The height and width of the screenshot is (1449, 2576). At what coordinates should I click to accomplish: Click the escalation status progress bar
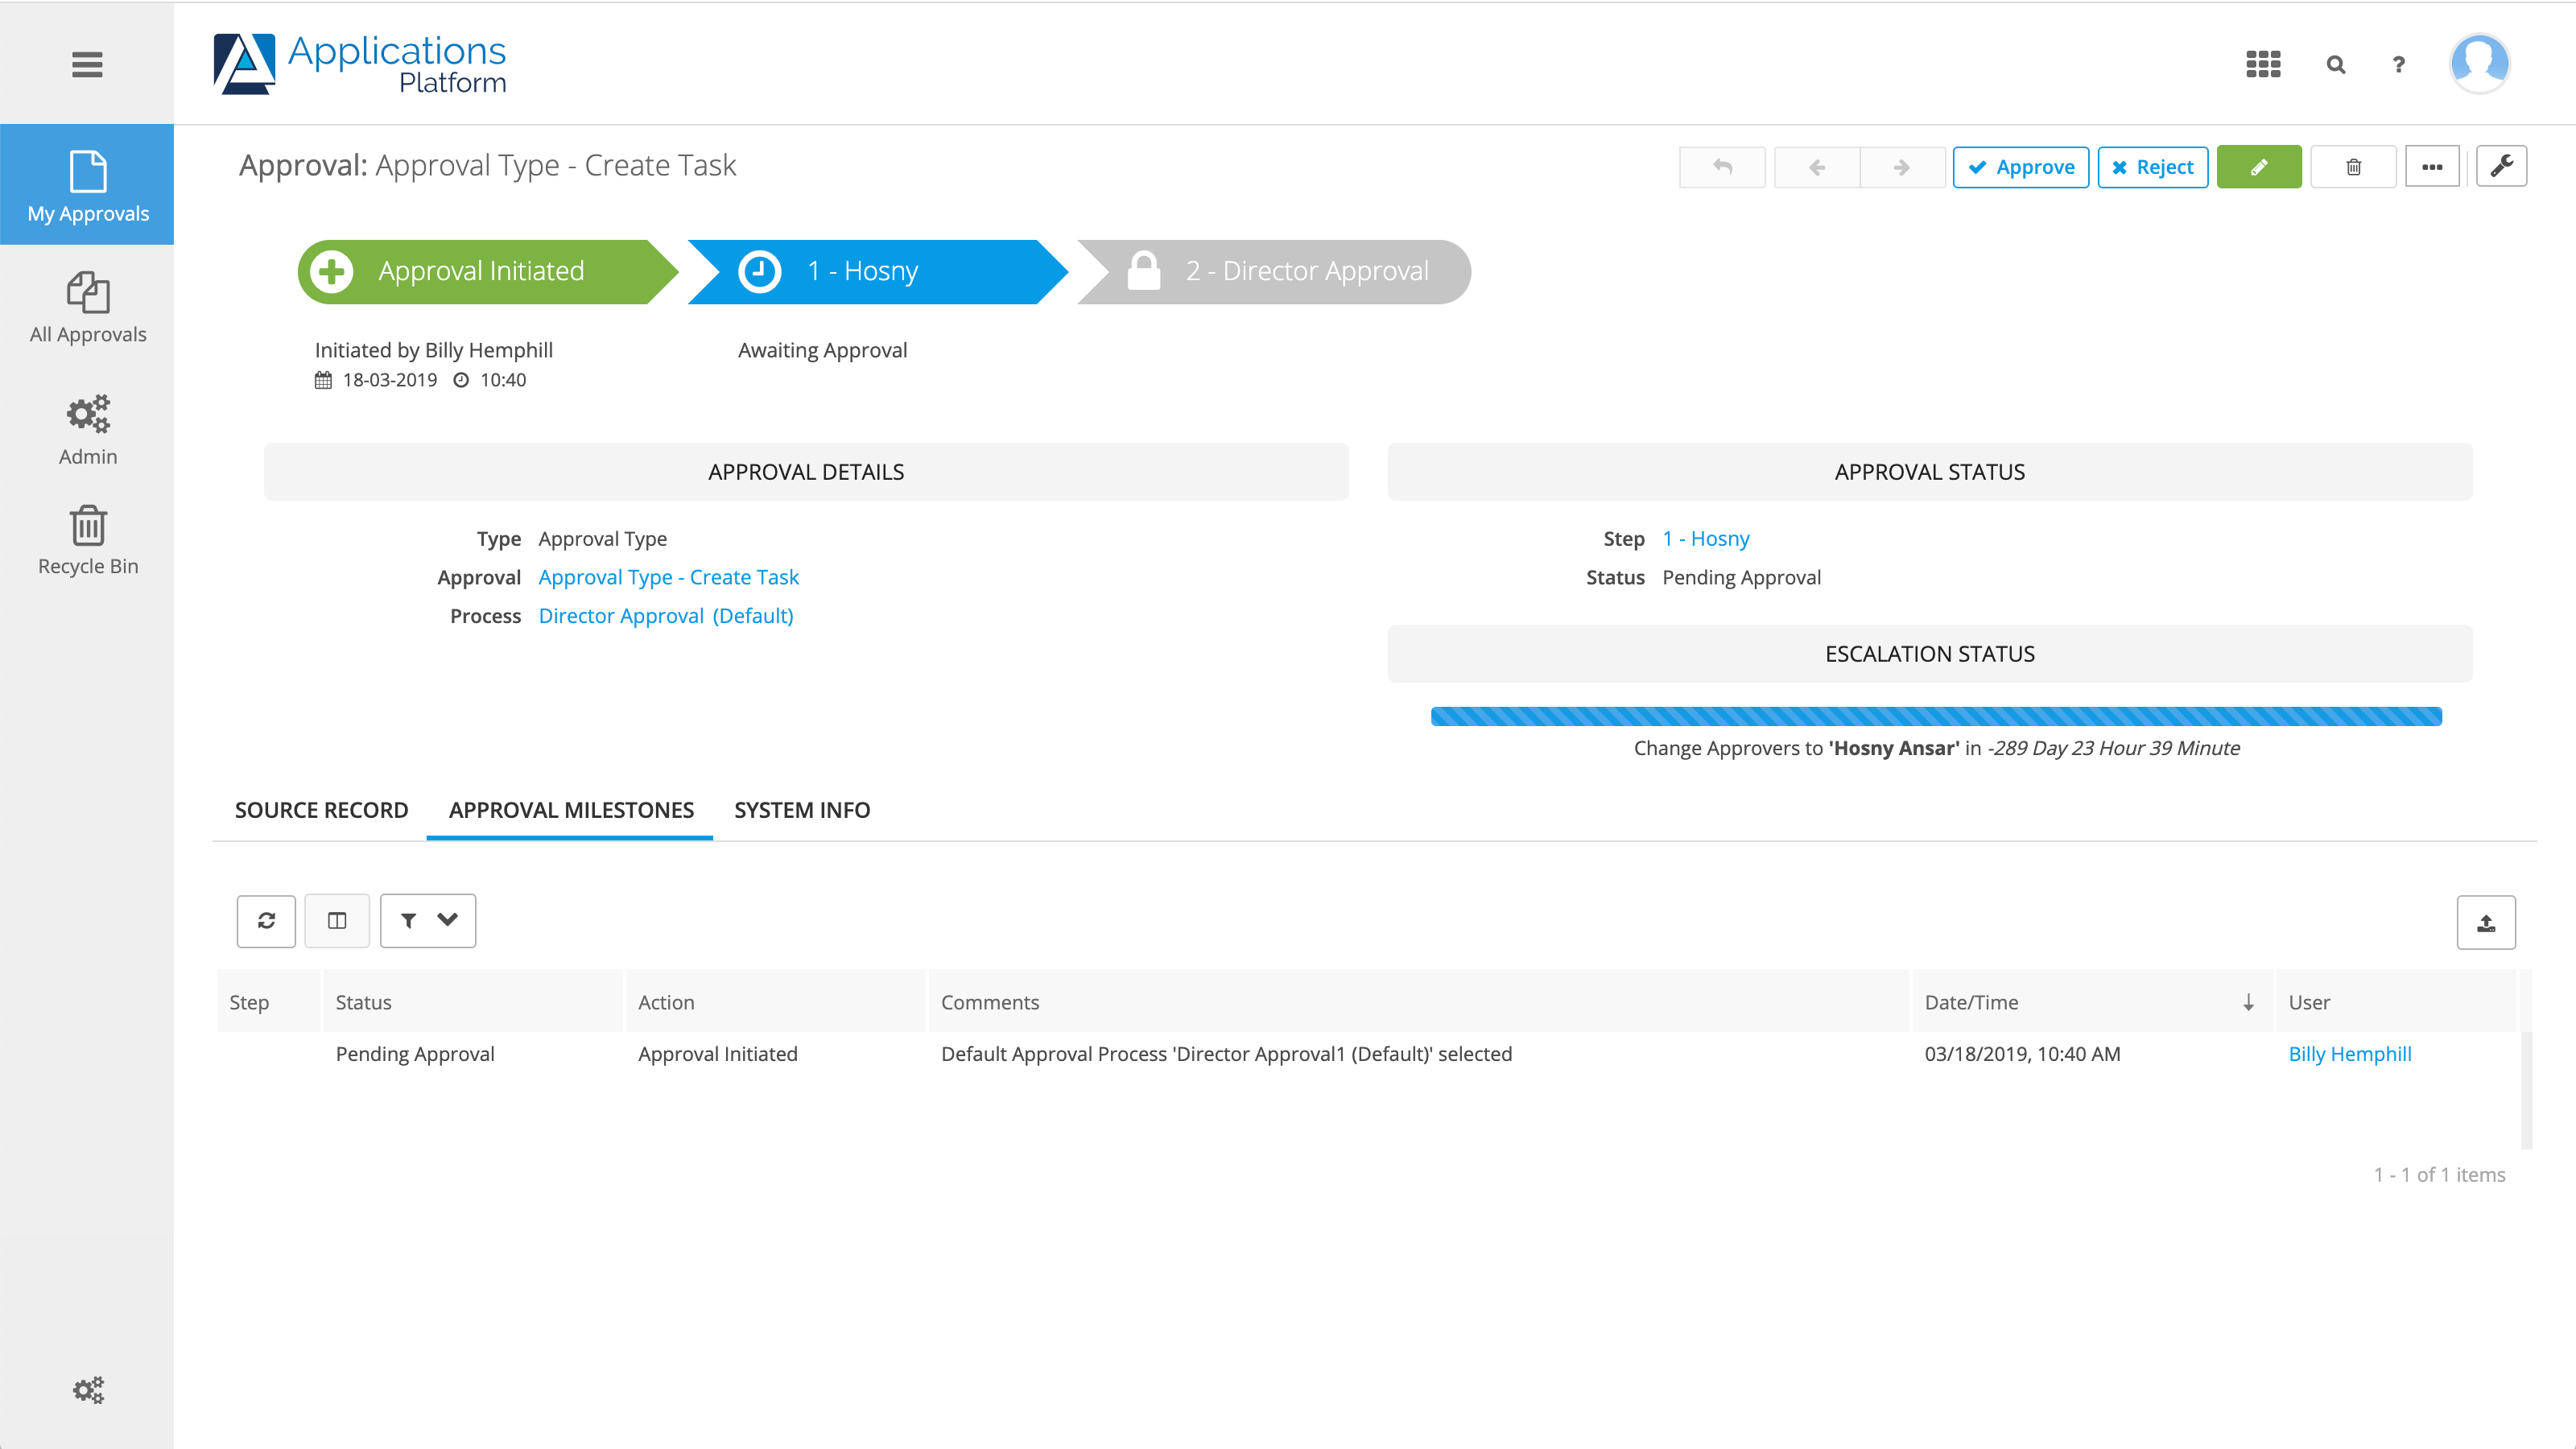1936,716
